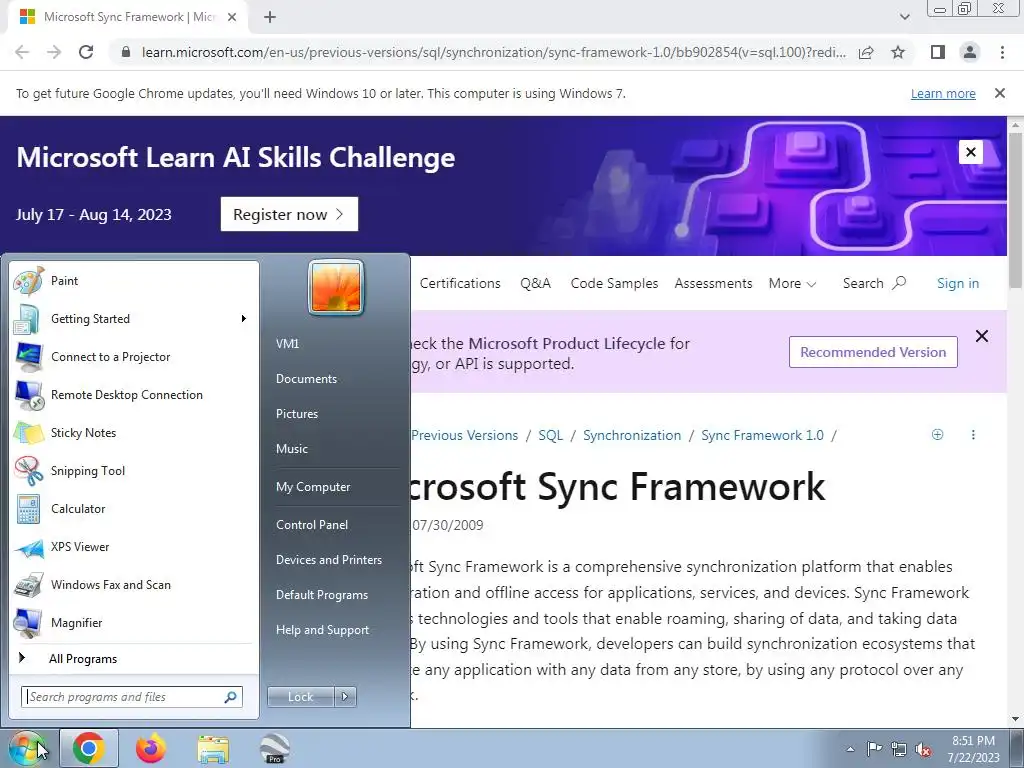Click the address bar URL
This screenshot has width=1024, height=768.
494,52
